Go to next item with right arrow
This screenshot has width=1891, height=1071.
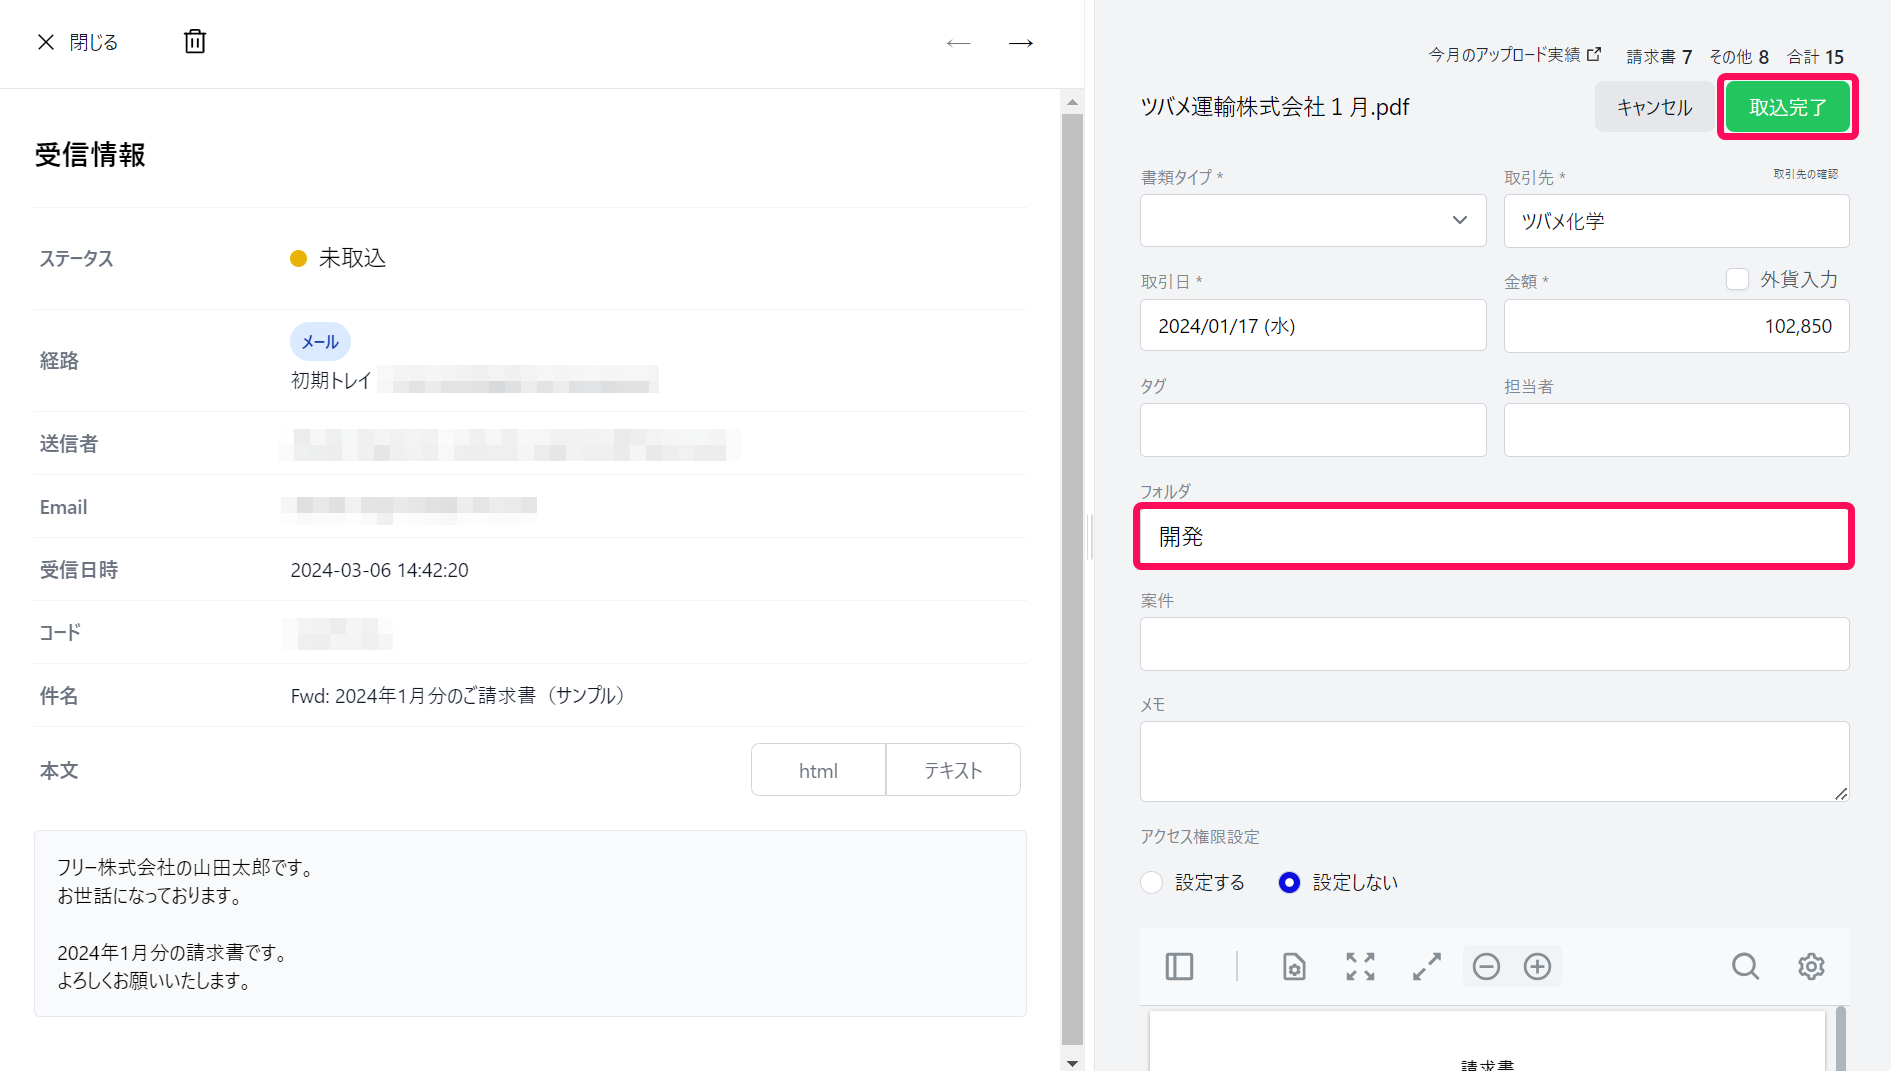pos(1021,43)
